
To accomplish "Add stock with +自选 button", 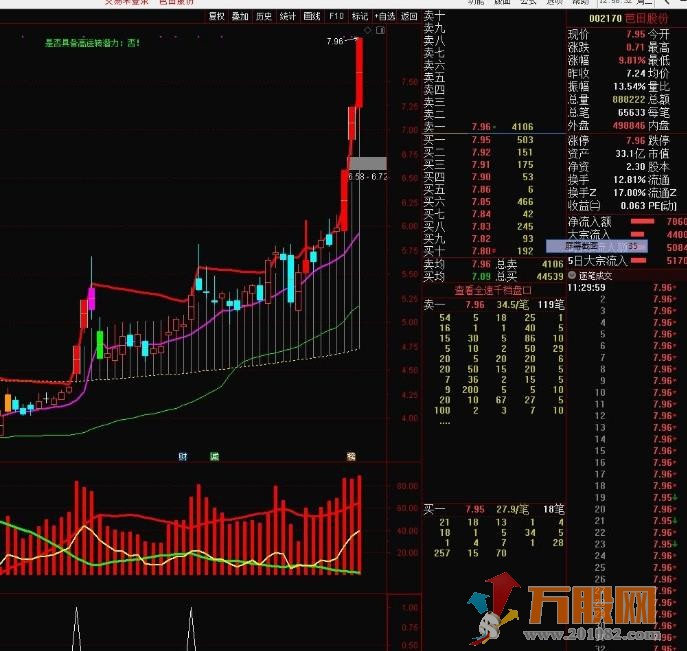I will (x=384, y=17).
